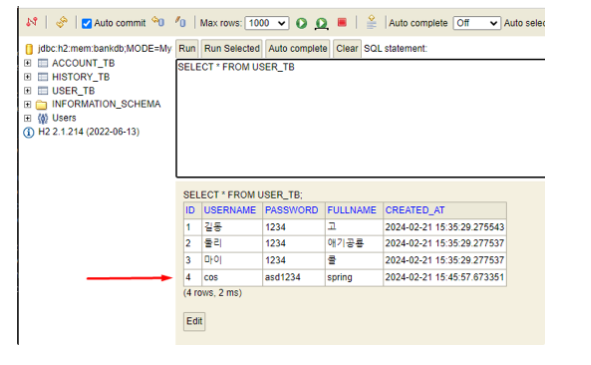Click the Refresh icon in toolbar
The height and width of the screenshot is (365, 591).
point(62,22)
